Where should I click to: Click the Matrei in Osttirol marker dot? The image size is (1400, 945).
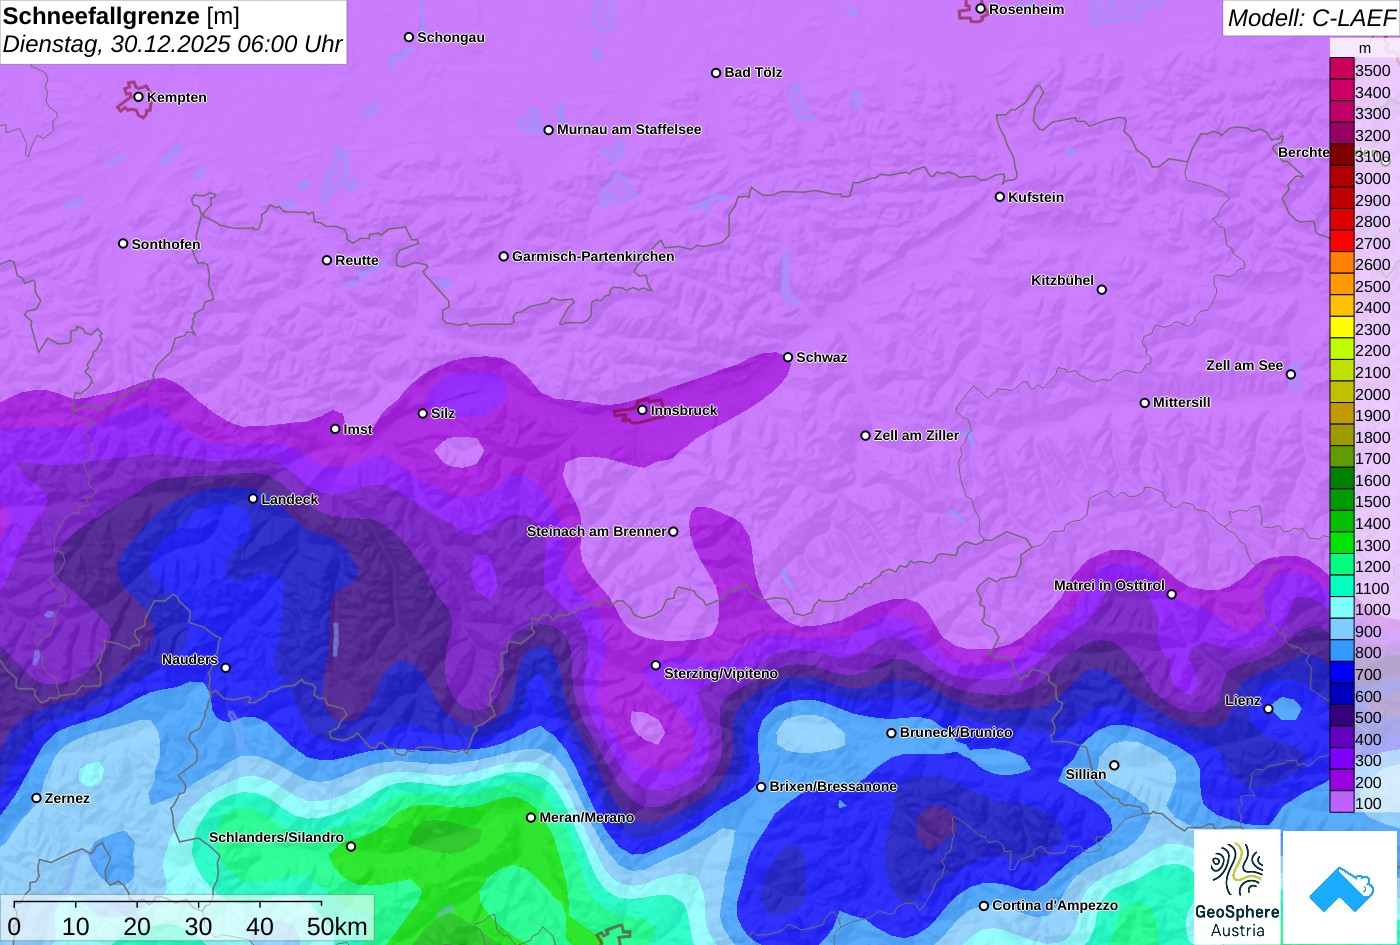pyautogui.click(x=1172, y=595)
